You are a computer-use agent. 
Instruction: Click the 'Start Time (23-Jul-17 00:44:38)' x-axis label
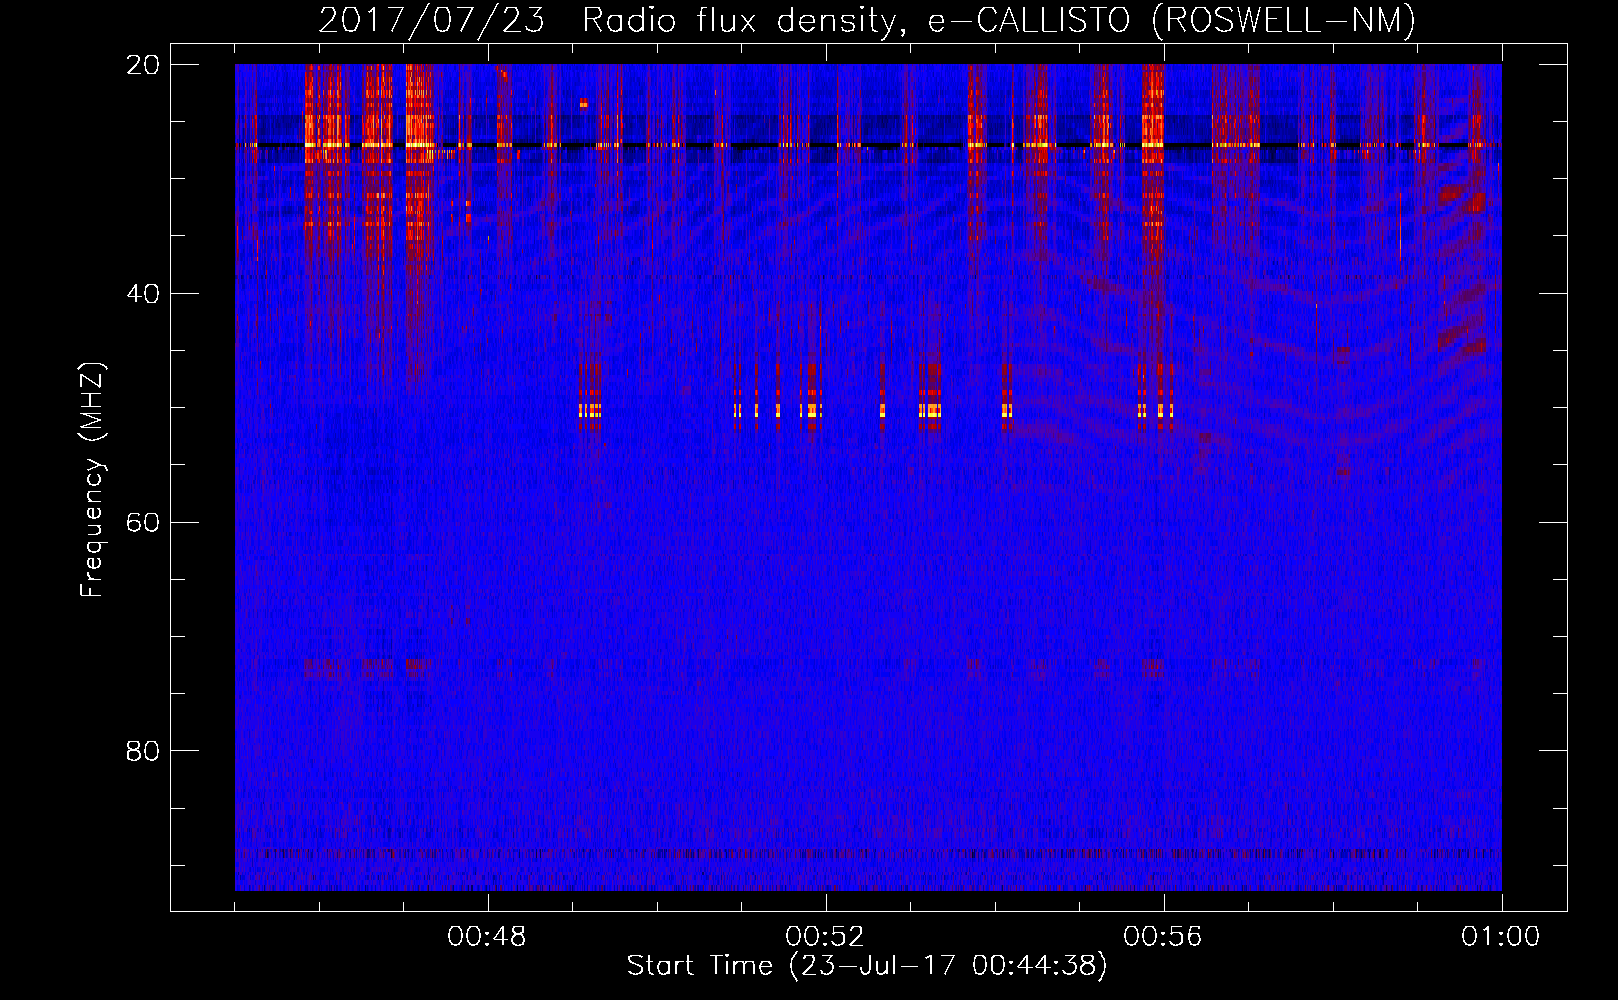[x=867, y=966]
